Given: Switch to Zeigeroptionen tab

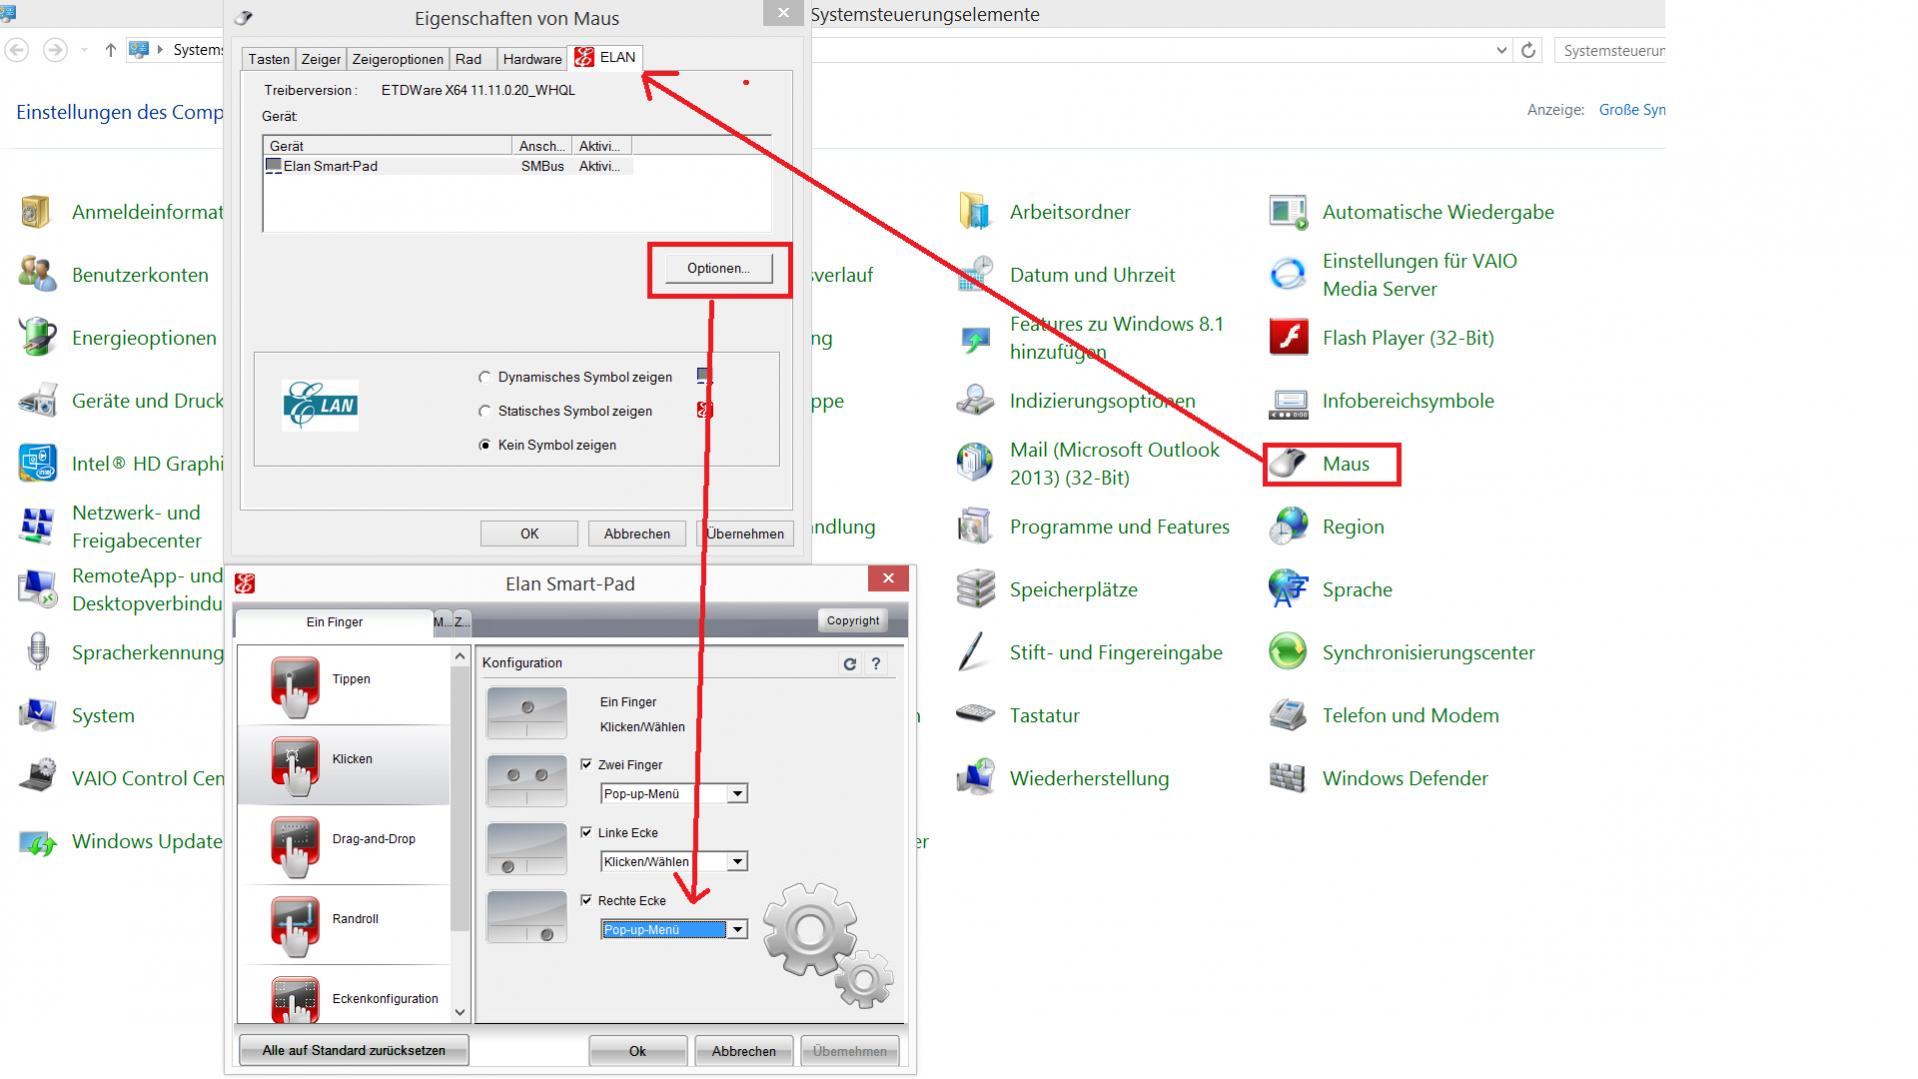Looking at the screenshot, I should point(397,59).
